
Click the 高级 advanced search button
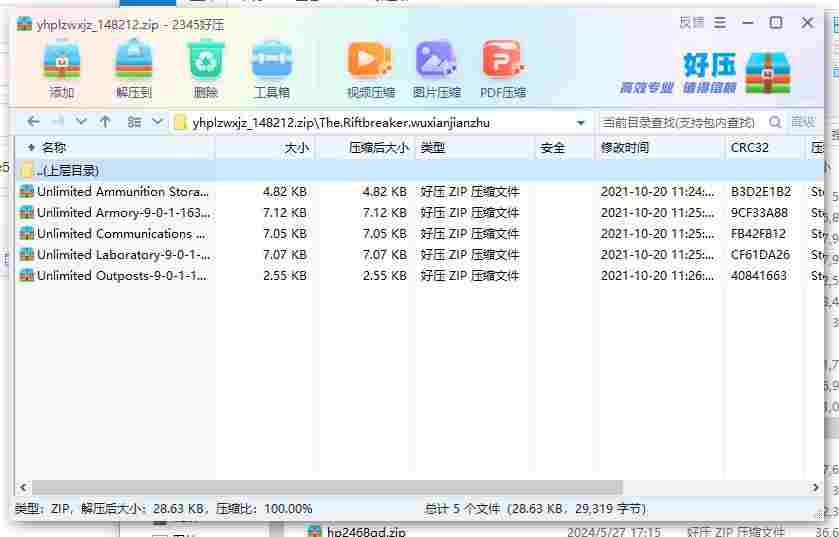pyautogui.click(x=803, y=122)
